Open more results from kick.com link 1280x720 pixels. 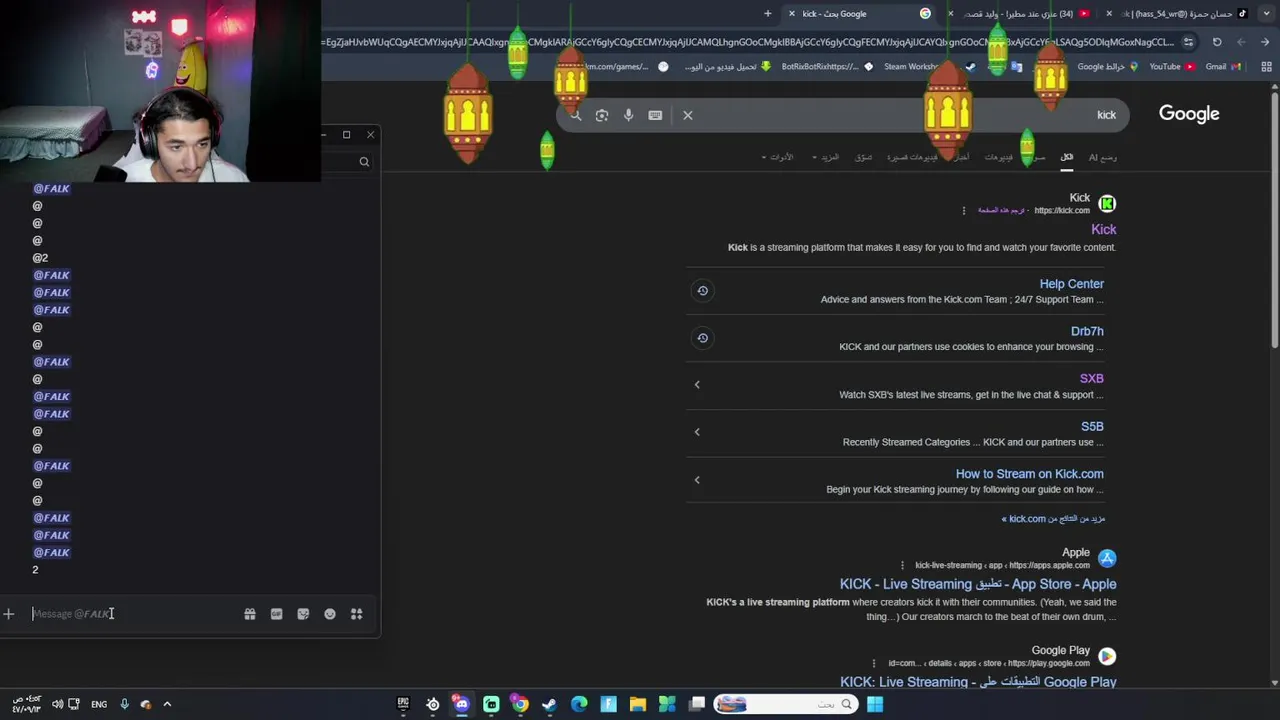pos(1053,519)
